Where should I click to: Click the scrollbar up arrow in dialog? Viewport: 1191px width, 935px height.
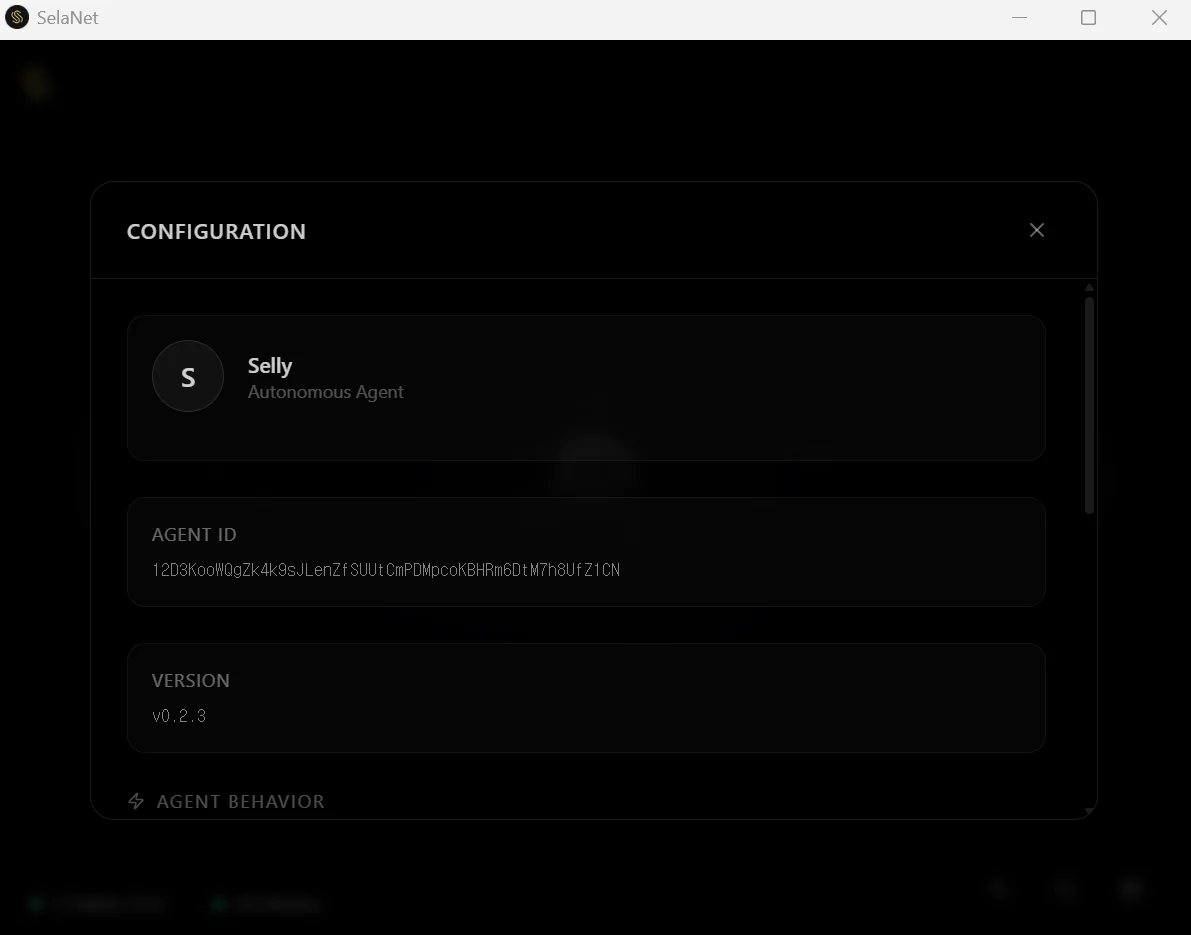[x=1089, y=289]
